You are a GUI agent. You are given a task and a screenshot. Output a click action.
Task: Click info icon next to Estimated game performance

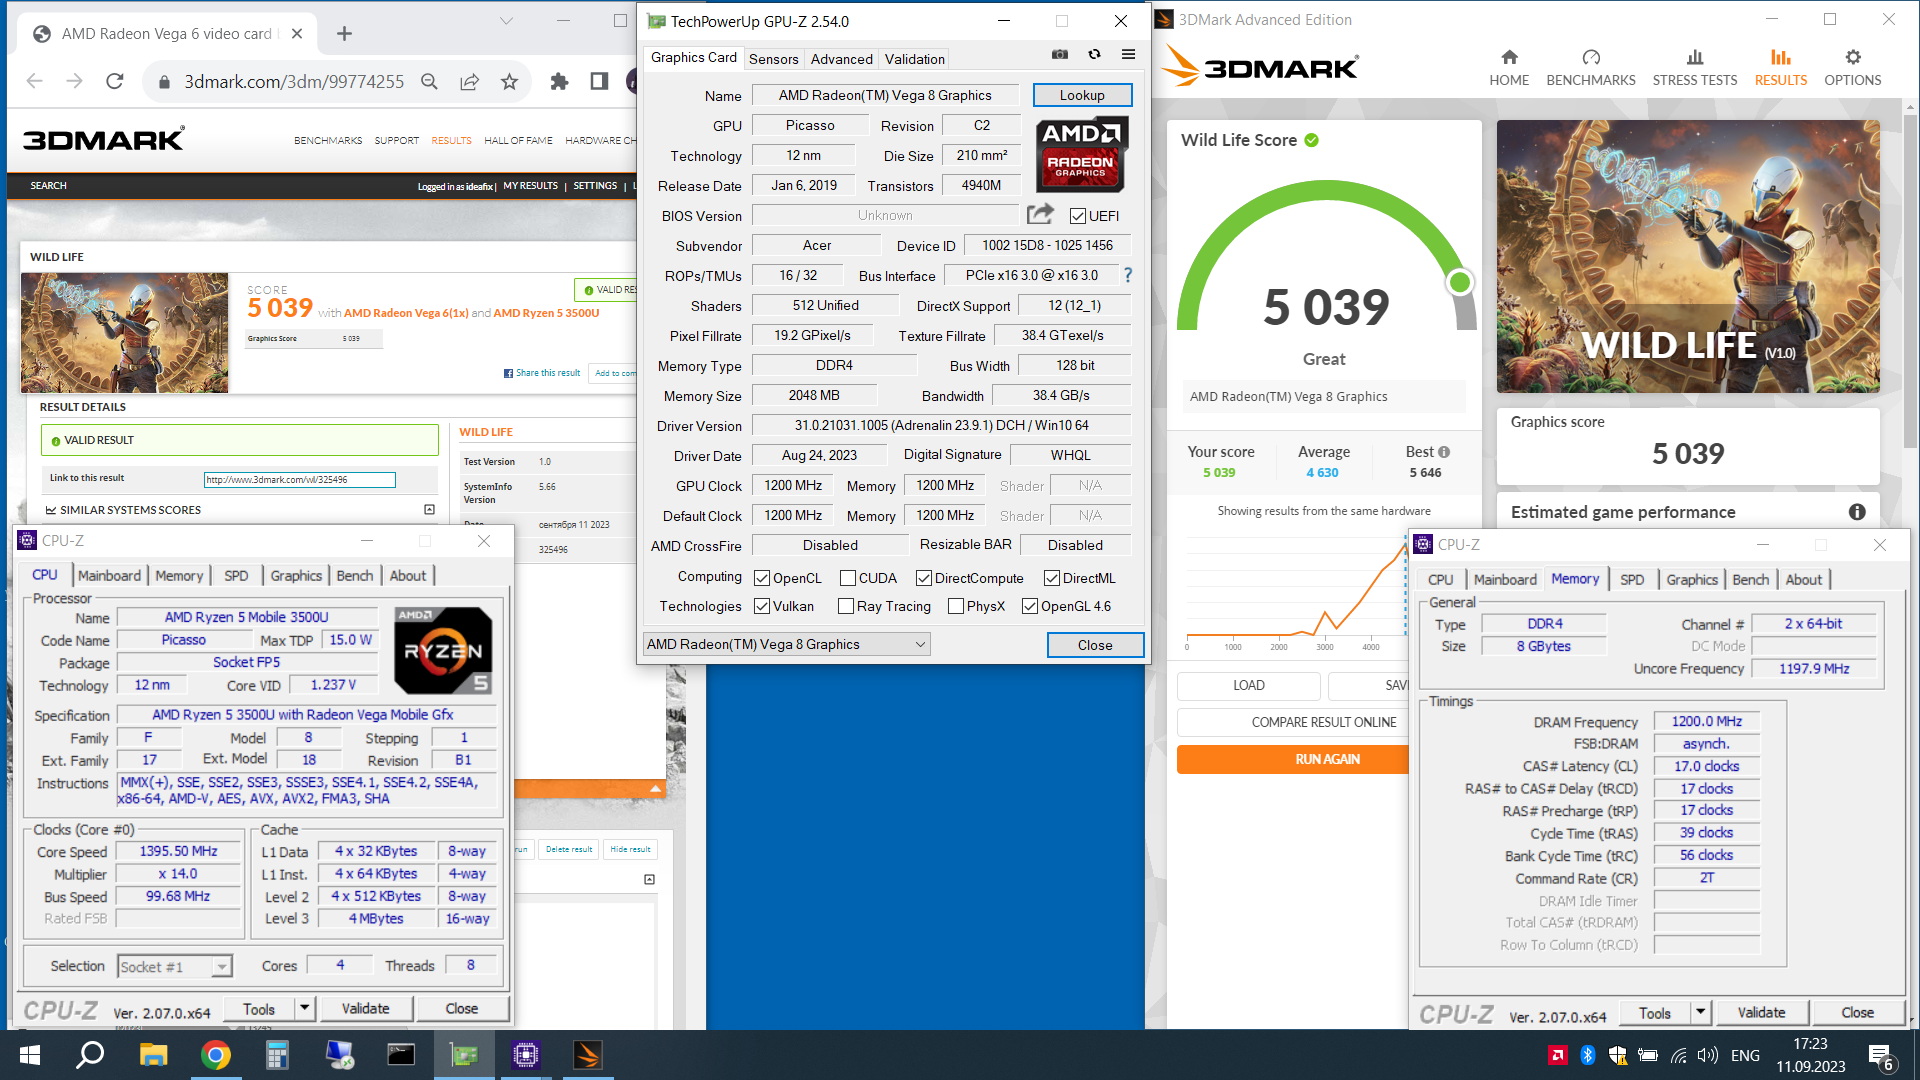click(1857, 512)
